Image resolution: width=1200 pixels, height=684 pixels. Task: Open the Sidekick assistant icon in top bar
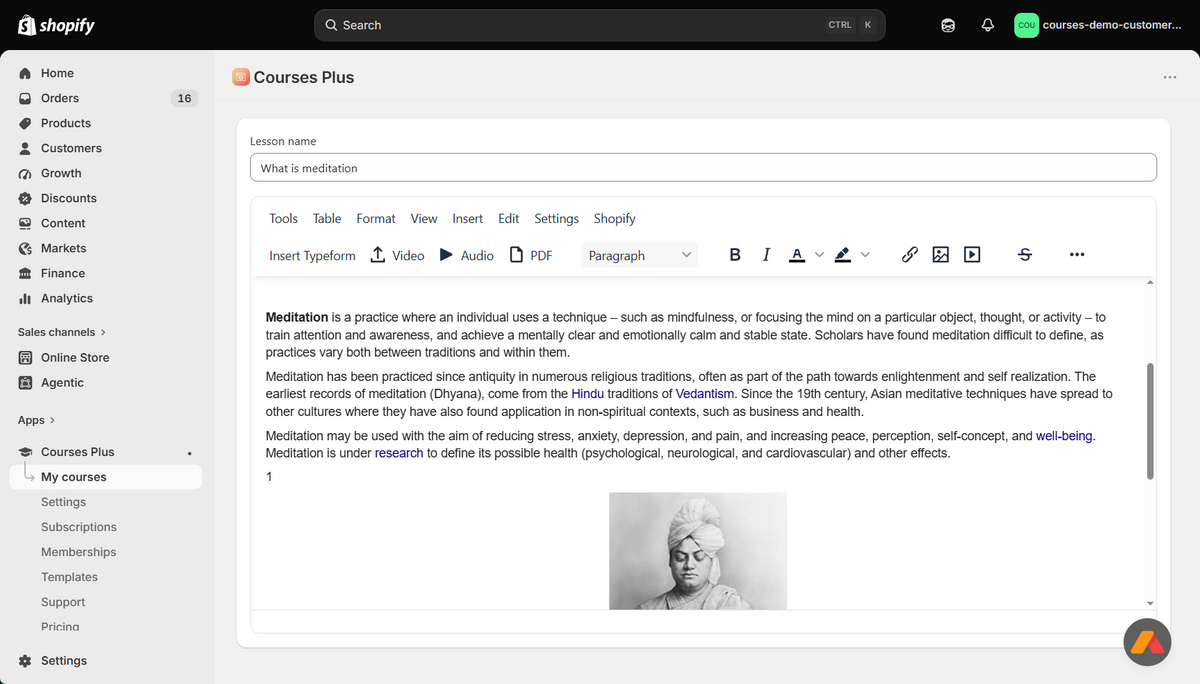tap(948, 25)
